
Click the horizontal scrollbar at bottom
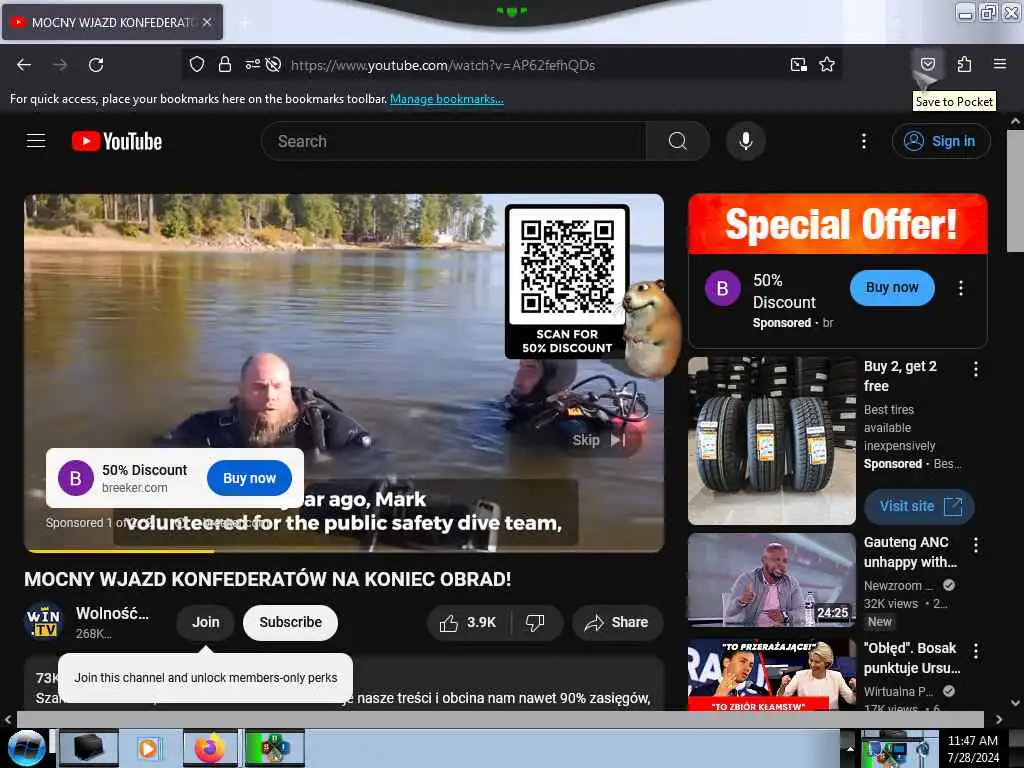coord(500,719)
